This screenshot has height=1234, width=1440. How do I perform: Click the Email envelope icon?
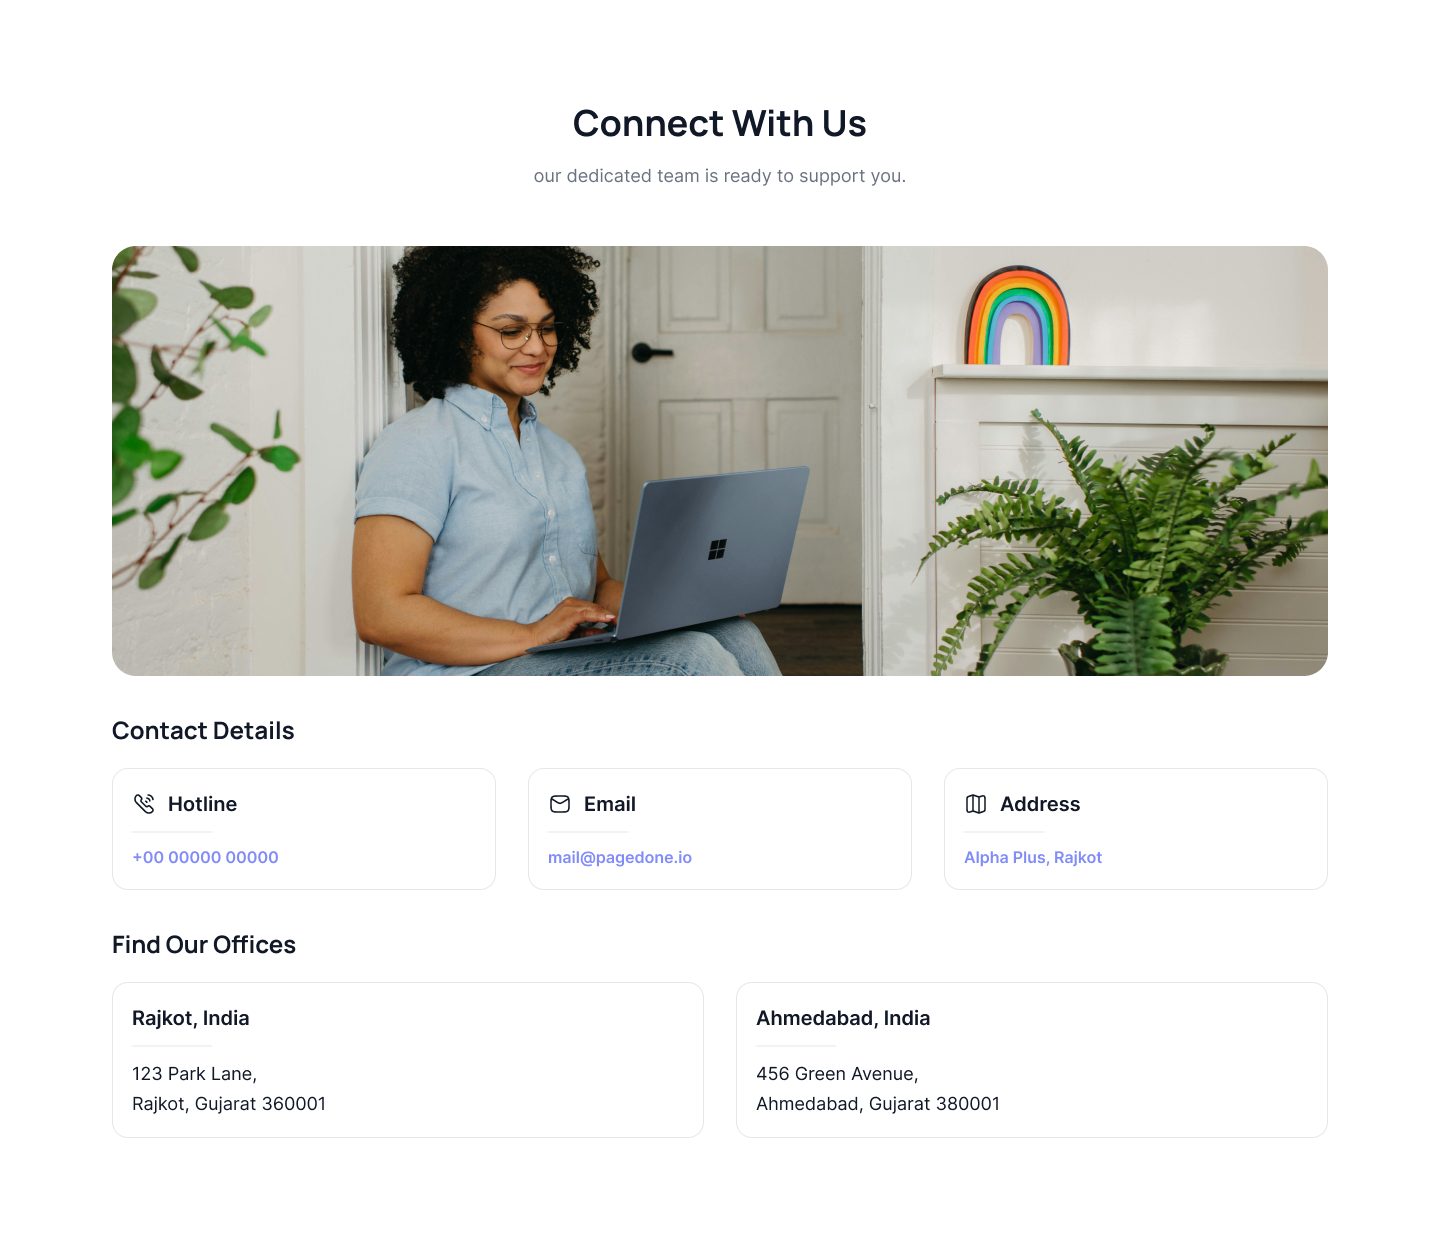[x=560, y=804]
